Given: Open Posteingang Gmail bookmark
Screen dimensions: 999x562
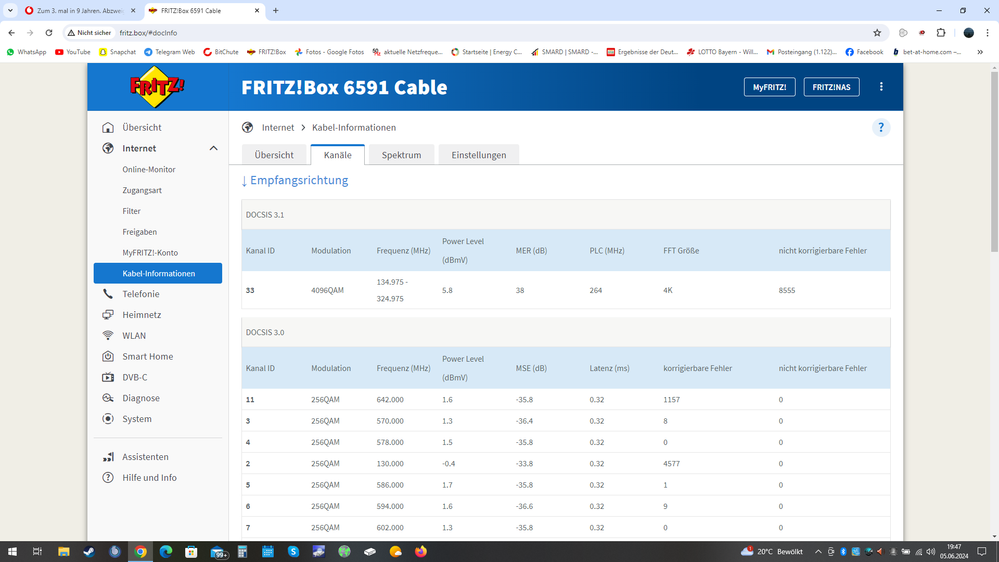Looking at the screenshot, I should [802, 52].
